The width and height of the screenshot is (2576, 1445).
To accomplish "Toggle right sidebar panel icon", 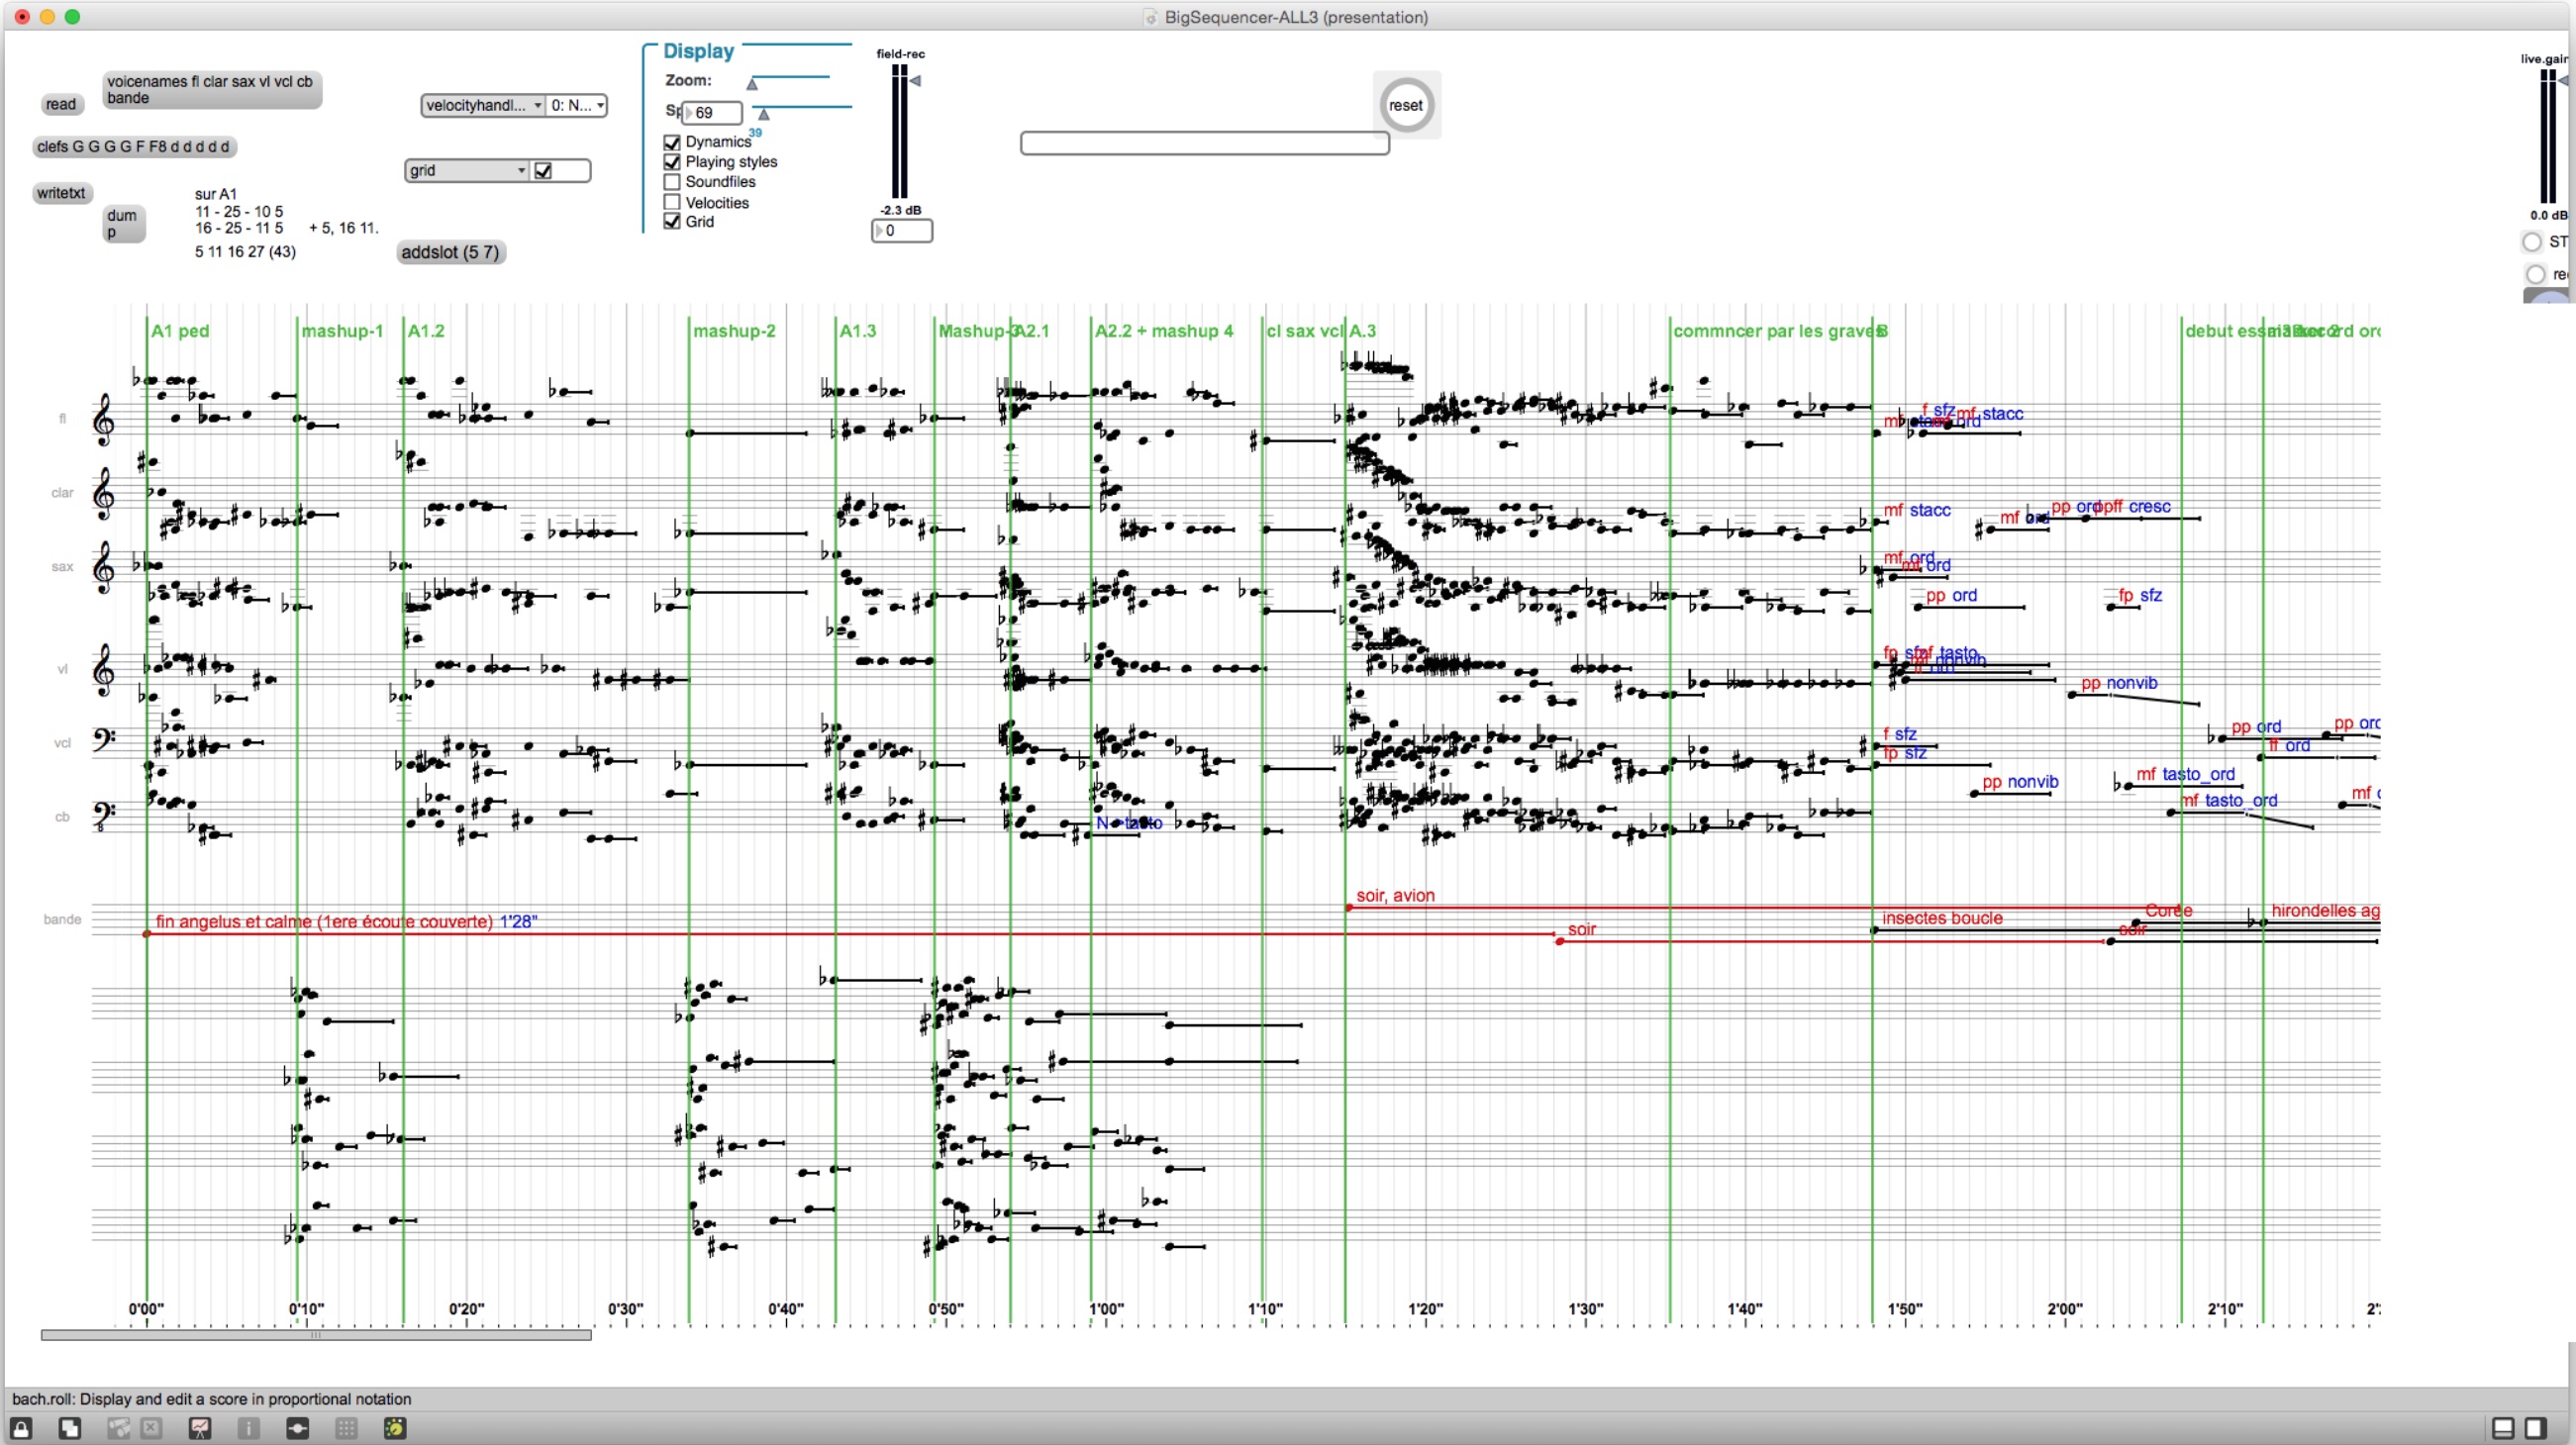I will coord(2535,1428).
